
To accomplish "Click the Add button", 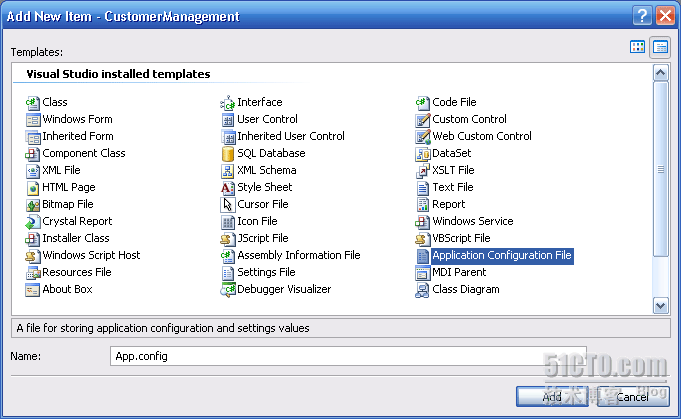I will click(x=552, y=396).
